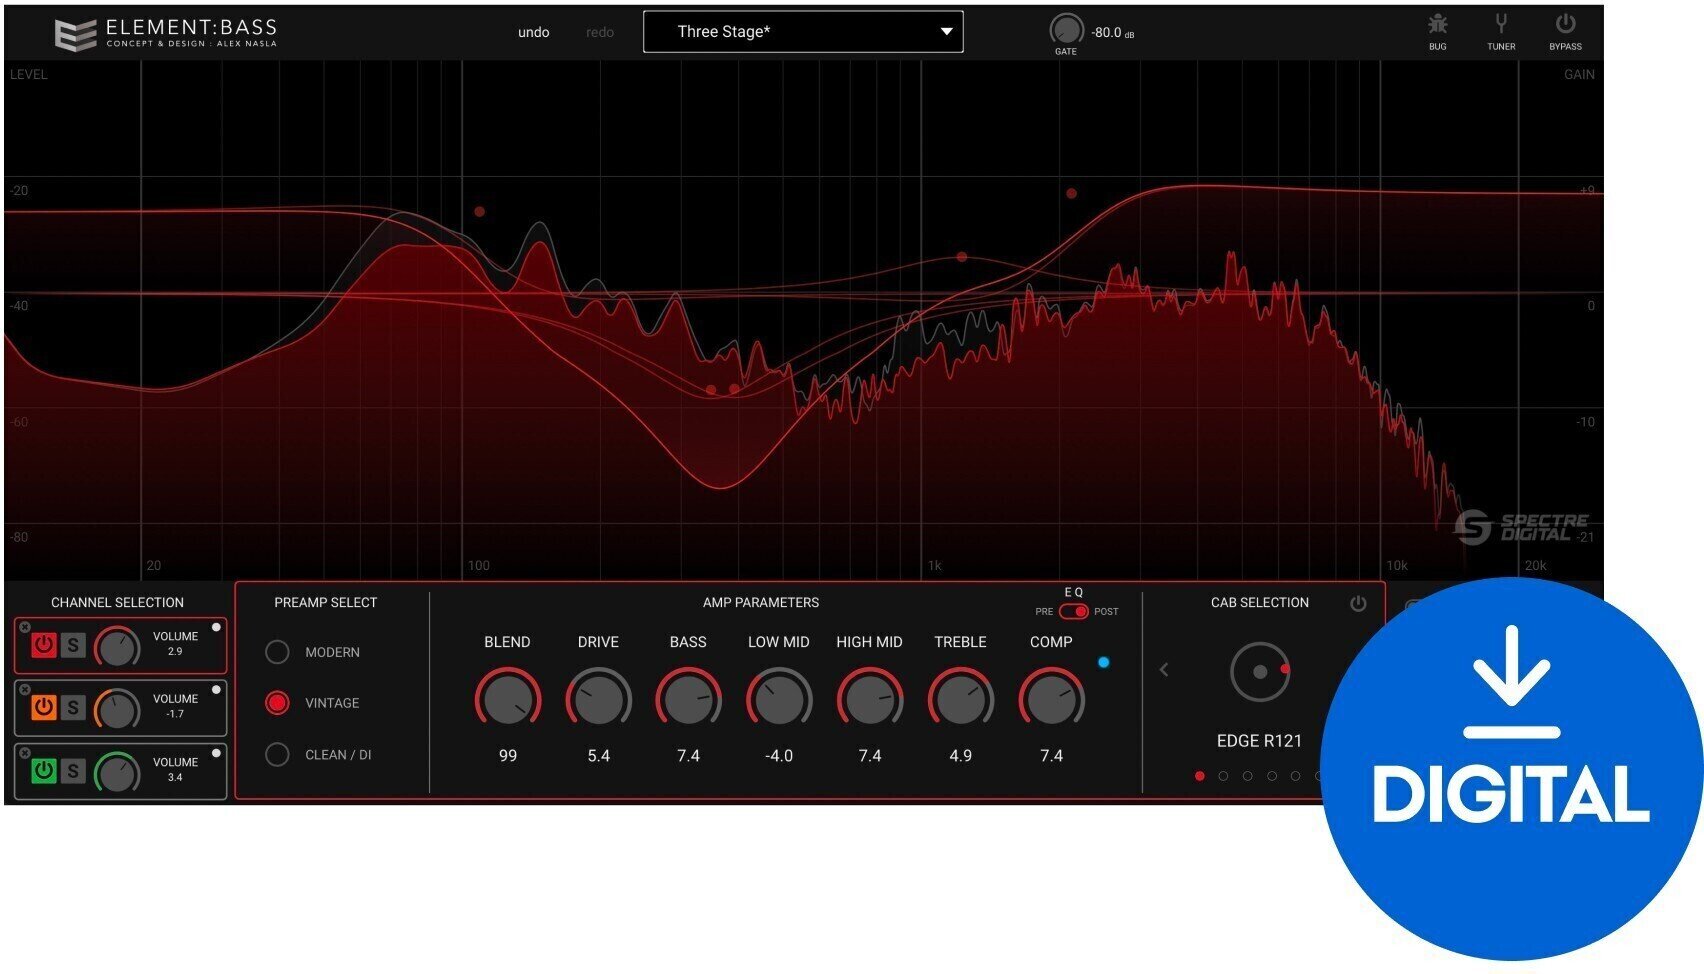Click the Gate value -80.0 dB
The width and height of the screenshot is (1704, 974).
(1112, 33)
